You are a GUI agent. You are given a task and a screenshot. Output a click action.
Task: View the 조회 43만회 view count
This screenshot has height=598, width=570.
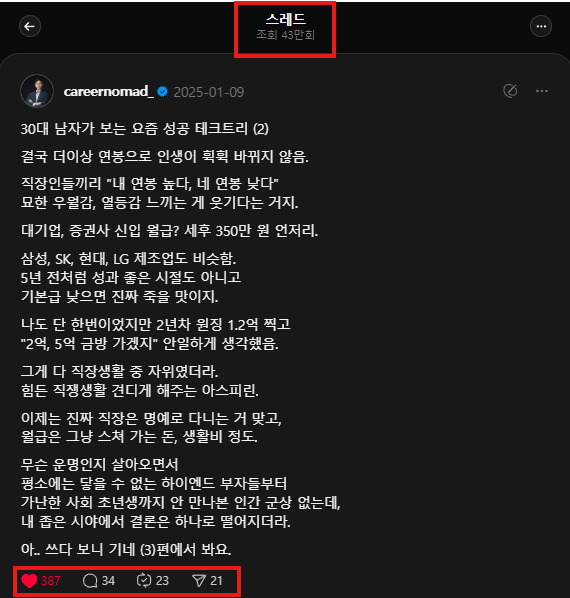click(x=285, y=35)
